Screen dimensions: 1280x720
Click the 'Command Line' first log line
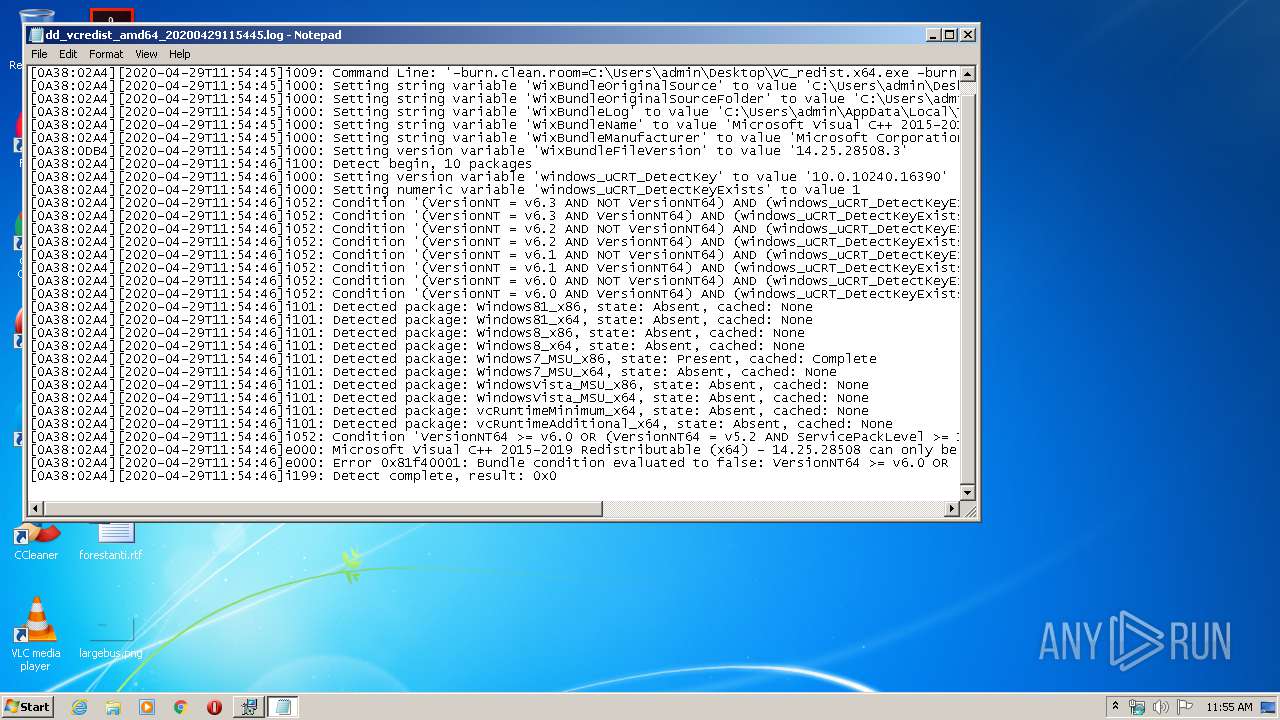click(x=494, y=73)
